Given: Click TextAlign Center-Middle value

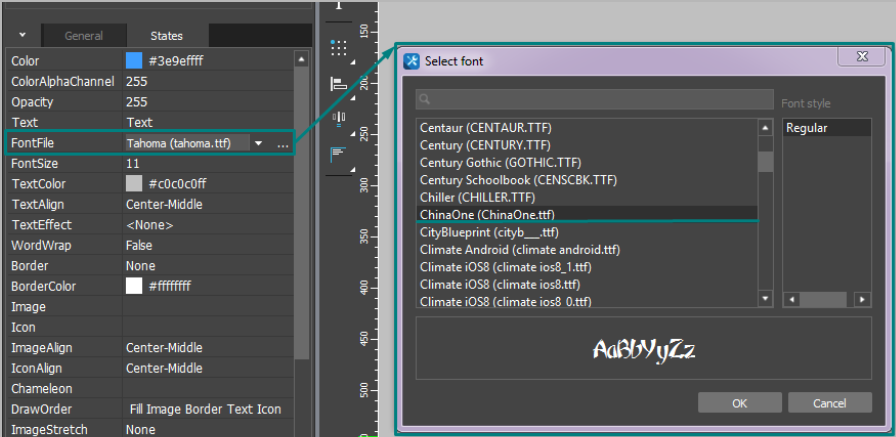Looking at the screenshot, I should click(164, 205).
